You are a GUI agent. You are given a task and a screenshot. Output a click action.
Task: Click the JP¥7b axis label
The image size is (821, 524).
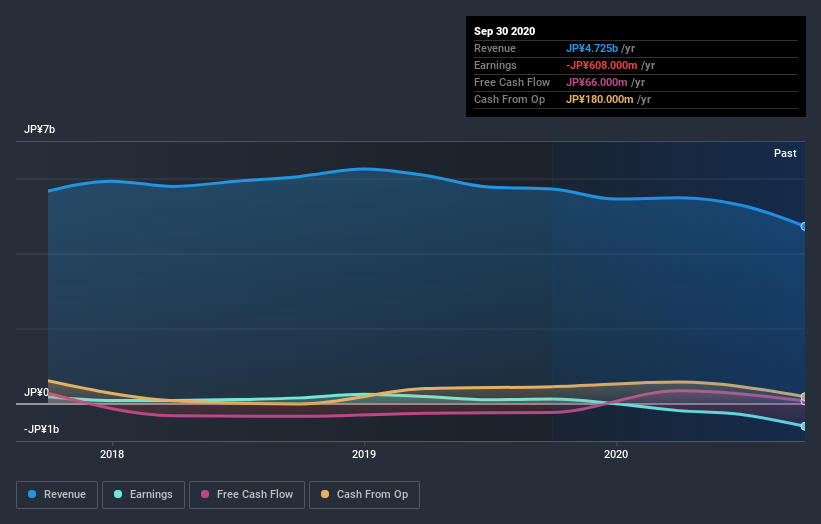tap(39, 129)
